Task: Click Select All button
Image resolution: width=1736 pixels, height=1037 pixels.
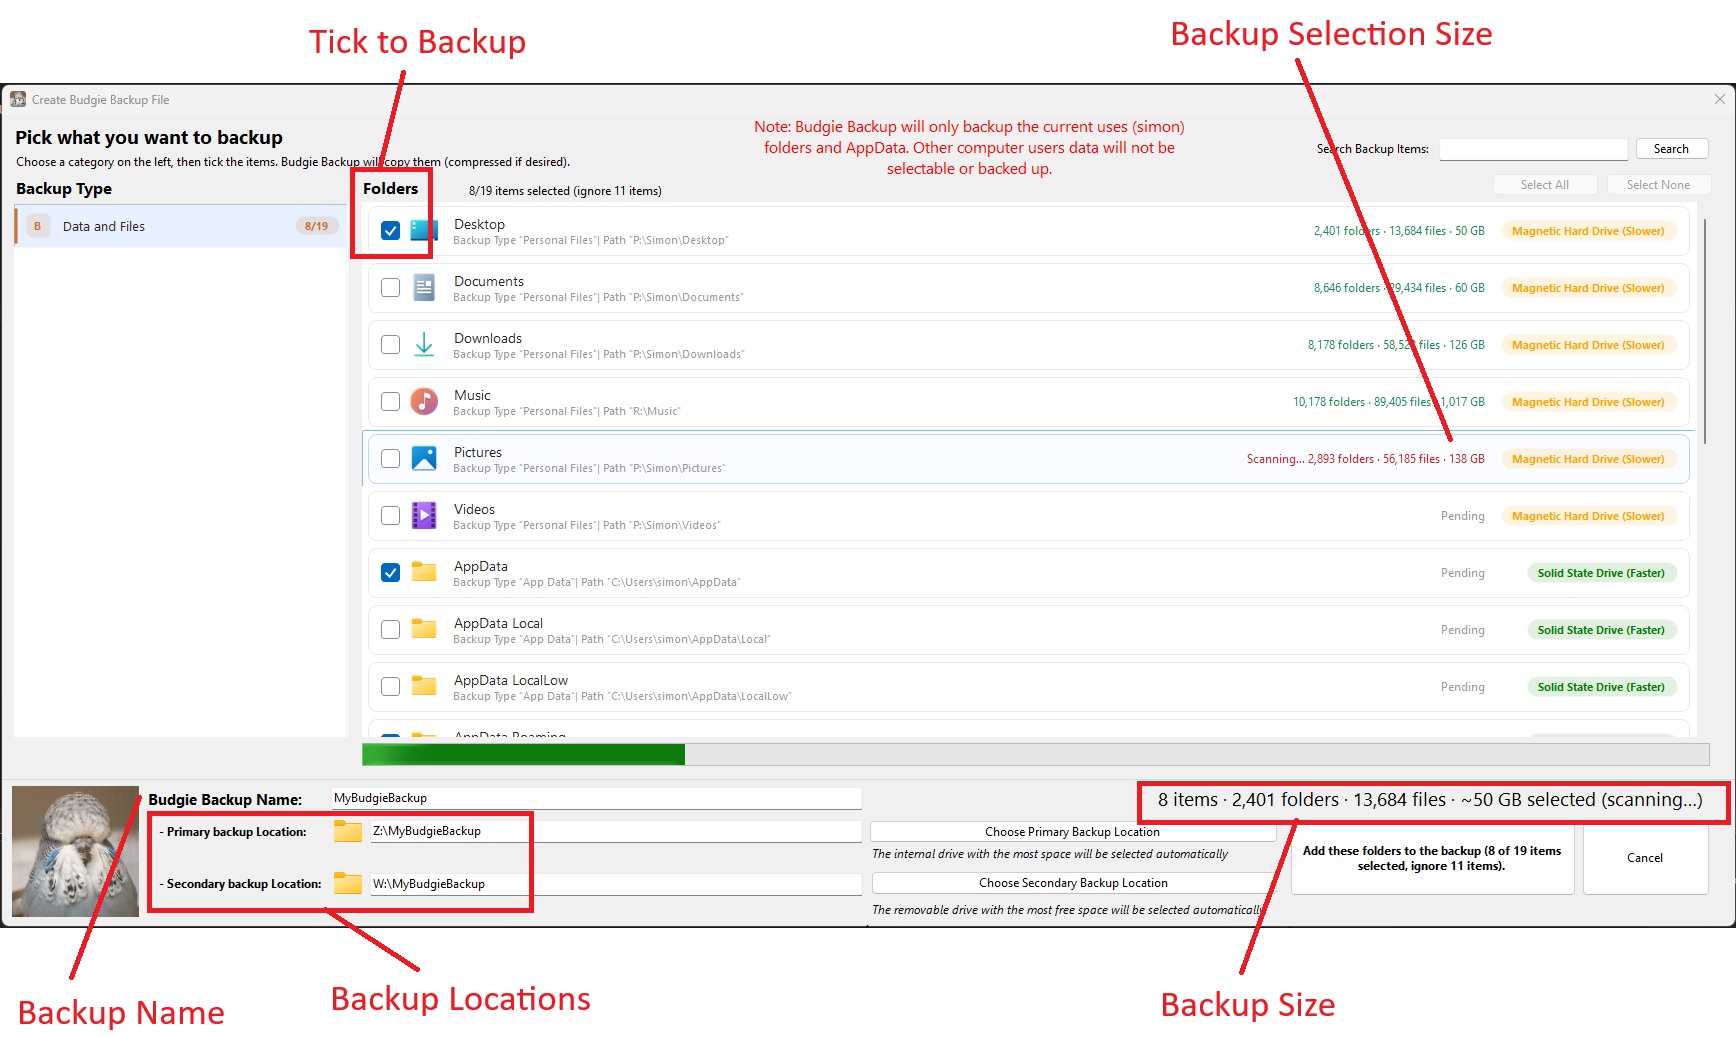Action: (x=1544, y=185)
